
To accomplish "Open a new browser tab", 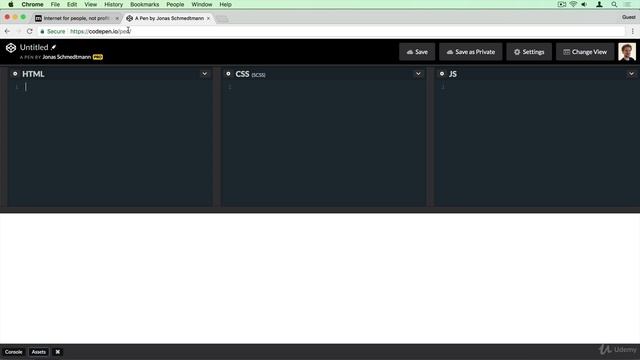I will tap(222, 19).
